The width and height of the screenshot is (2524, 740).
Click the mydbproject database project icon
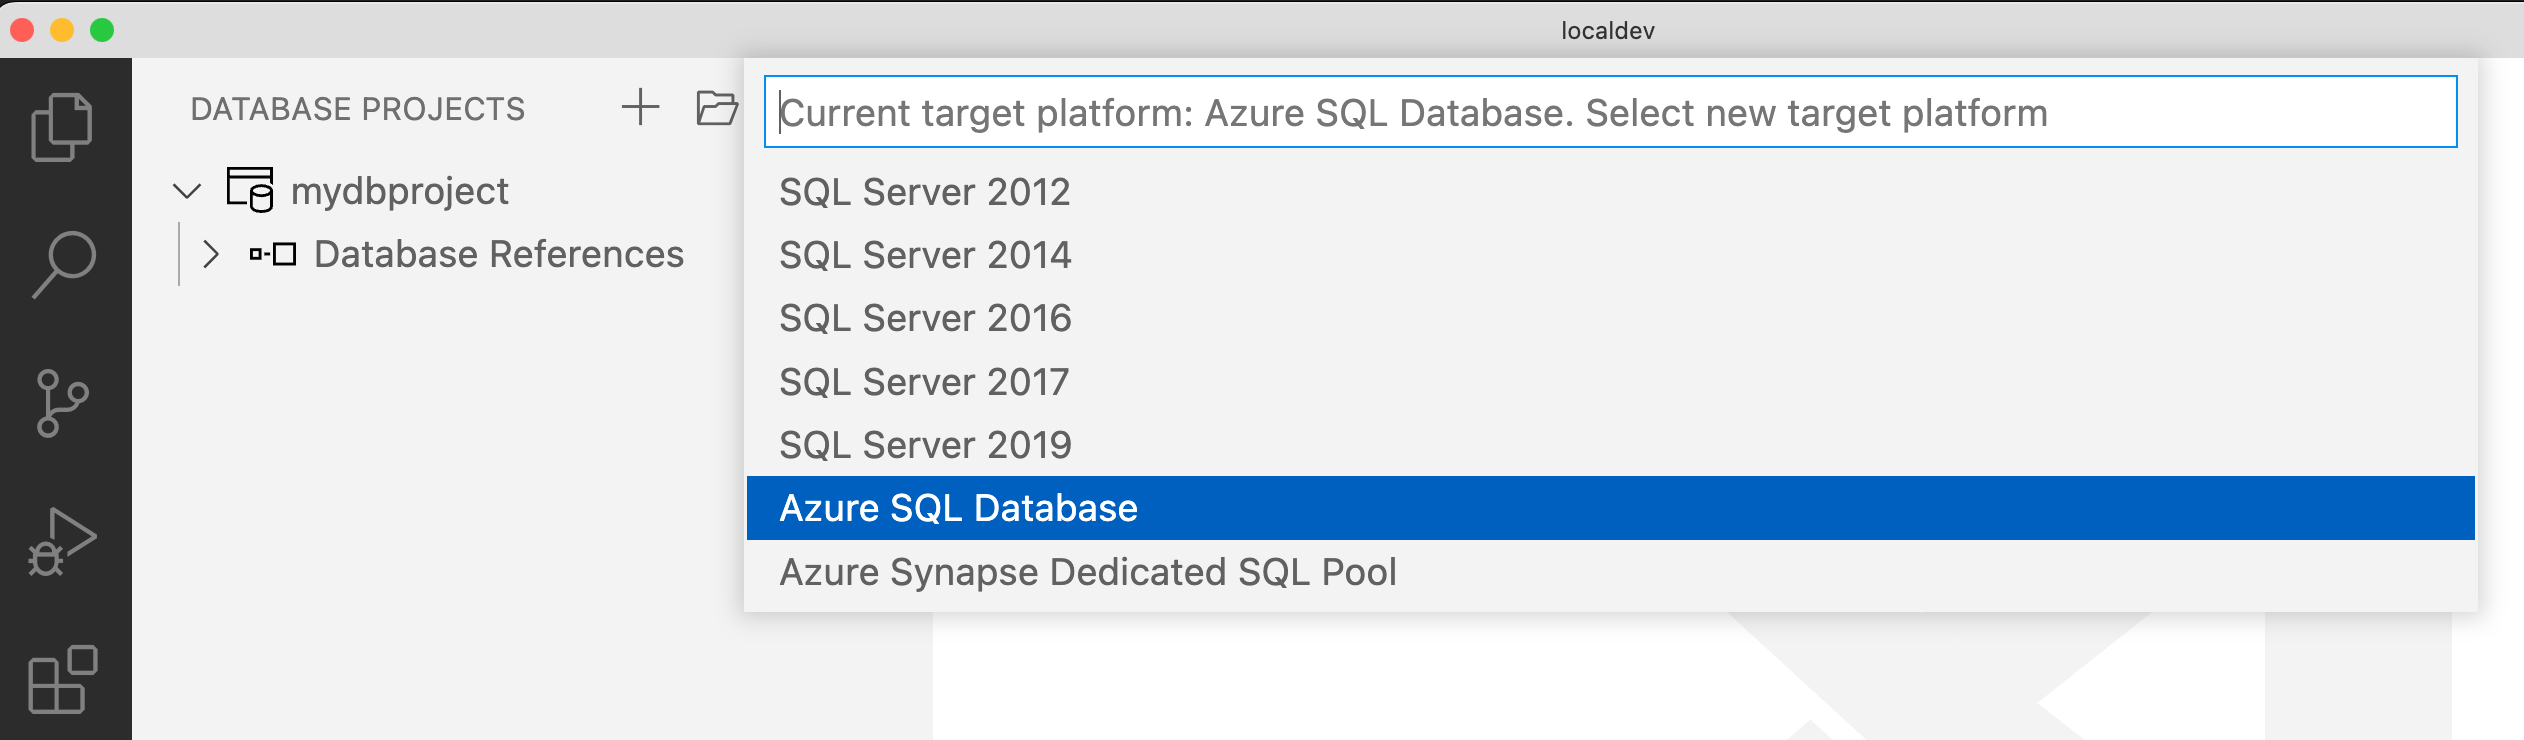click(250, 190)
